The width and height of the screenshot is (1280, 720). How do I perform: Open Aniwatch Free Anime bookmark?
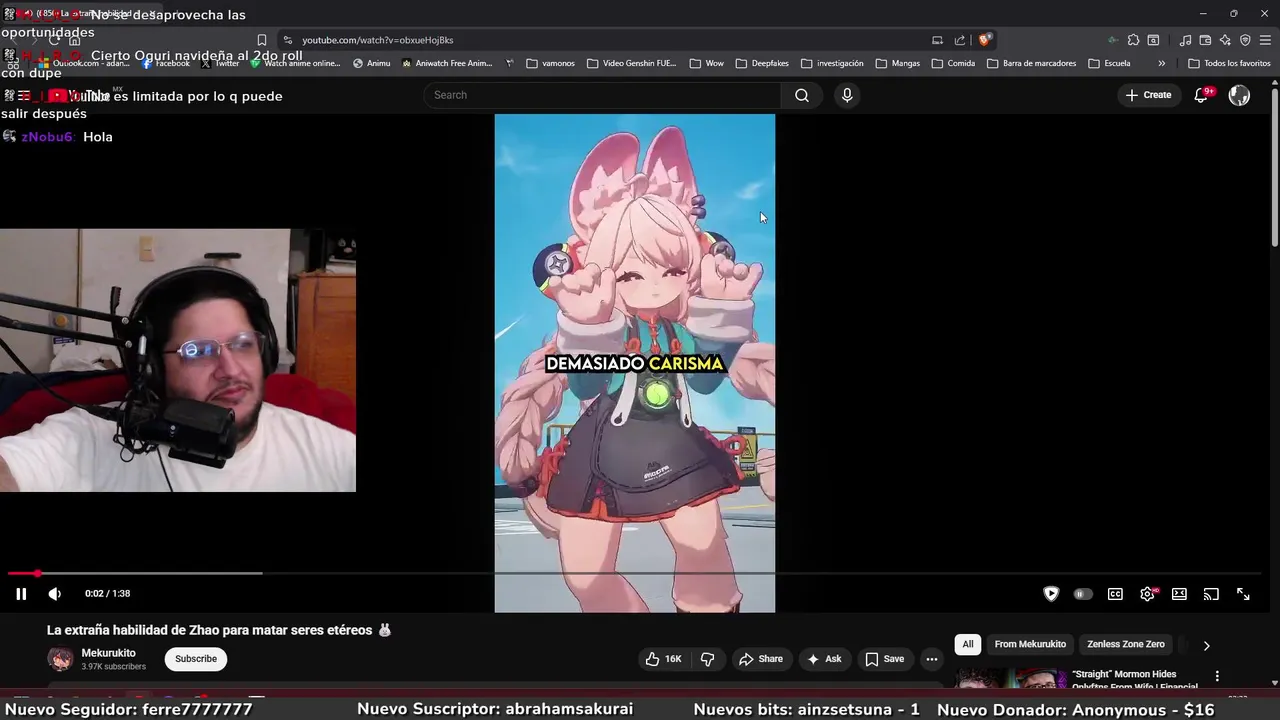point(447,63)
